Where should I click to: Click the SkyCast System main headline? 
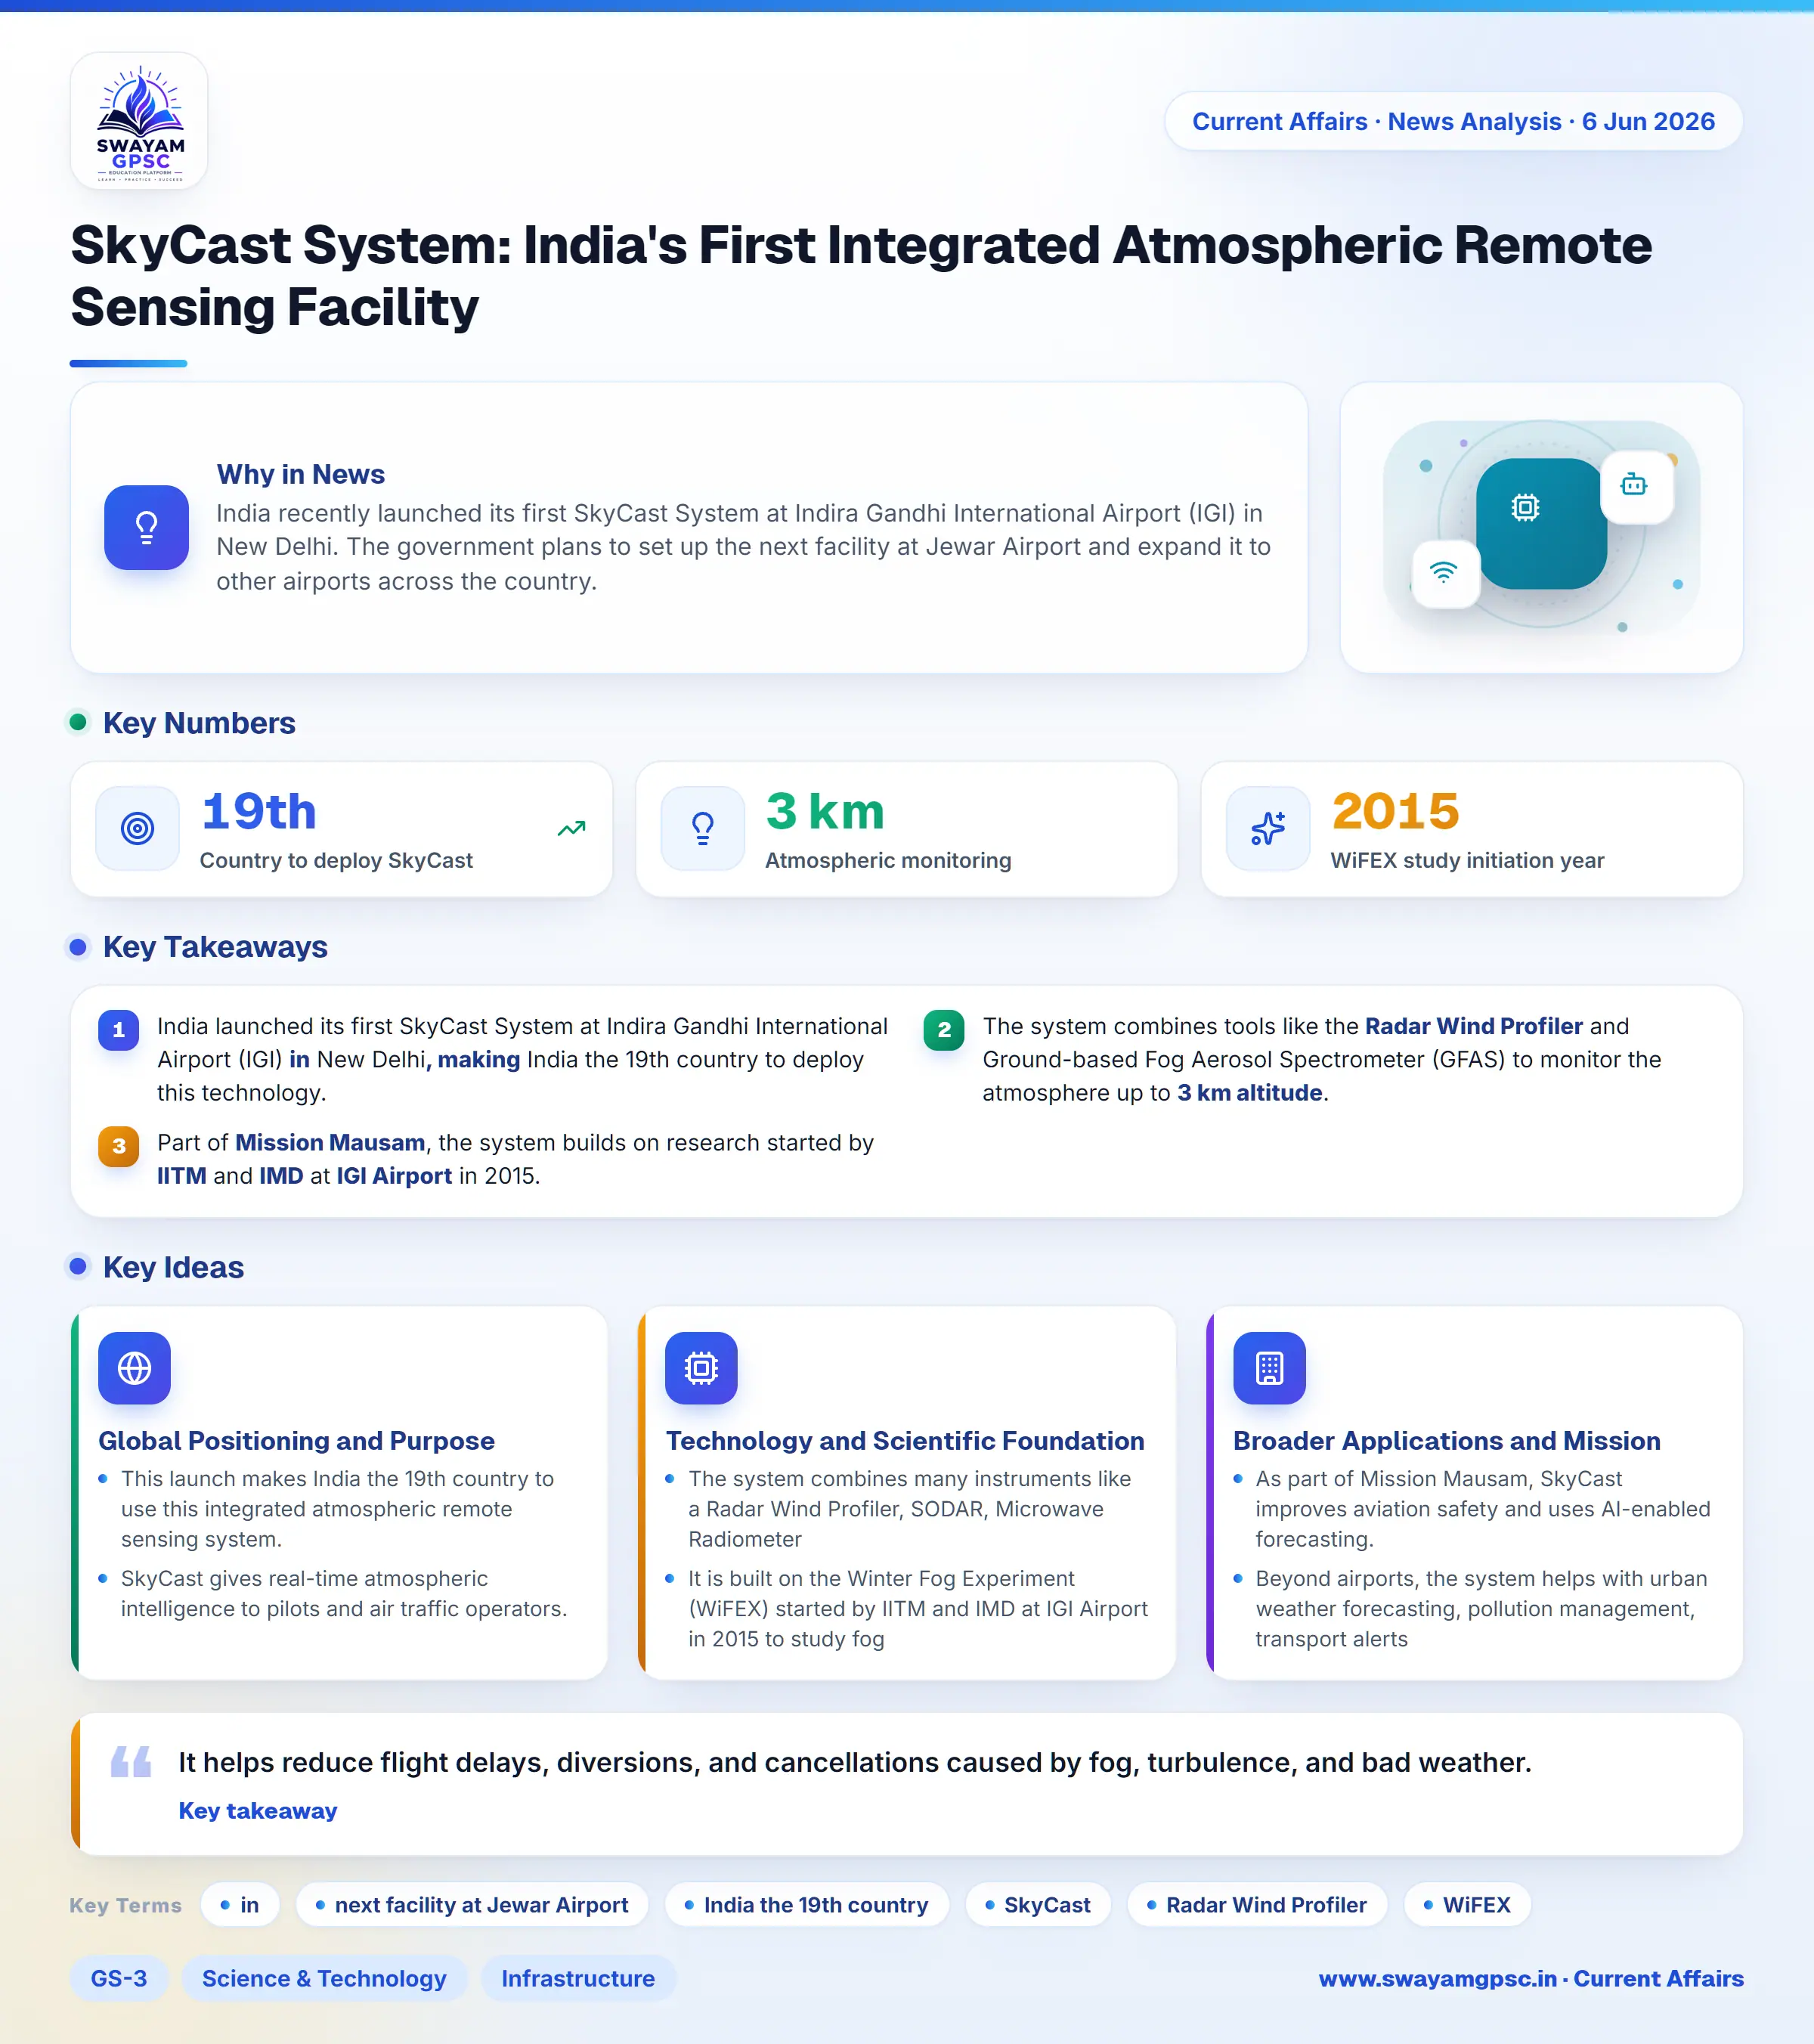pyautogui.click(x=861, y=276)
